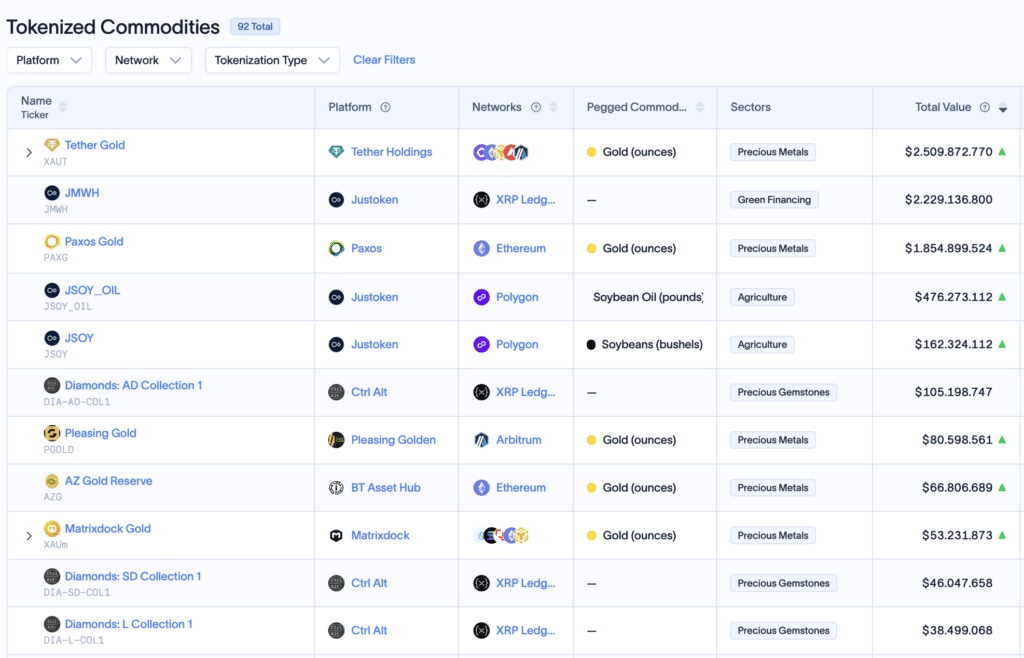
Task: Click the XRP Ledger icon in JMWH row
Action: tap(481, 200)
